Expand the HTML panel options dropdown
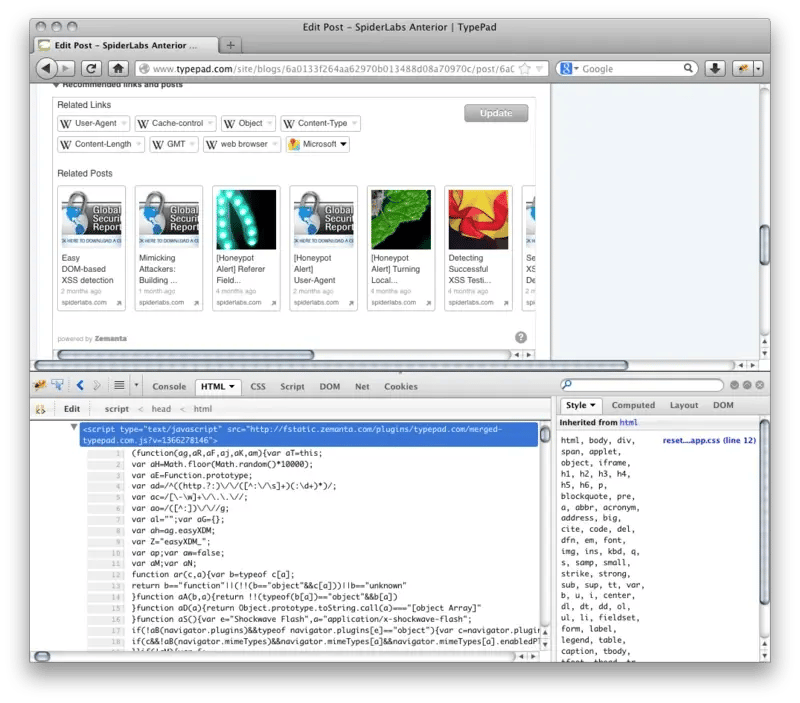The height and width of the screenshot is (703, 800). point(233,386)
